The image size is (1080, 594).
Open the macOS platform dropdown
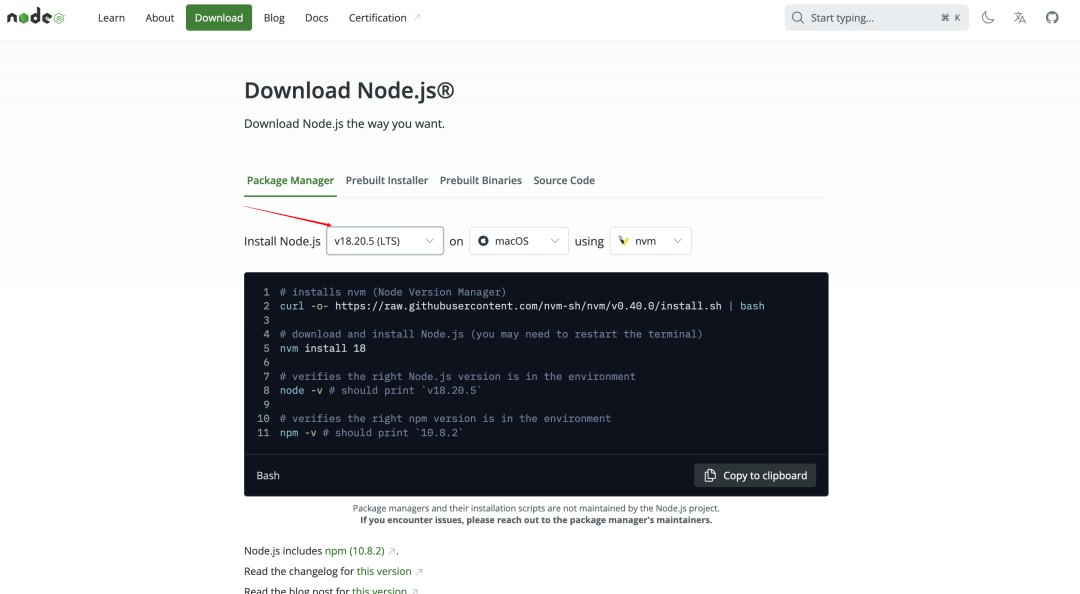519,241
